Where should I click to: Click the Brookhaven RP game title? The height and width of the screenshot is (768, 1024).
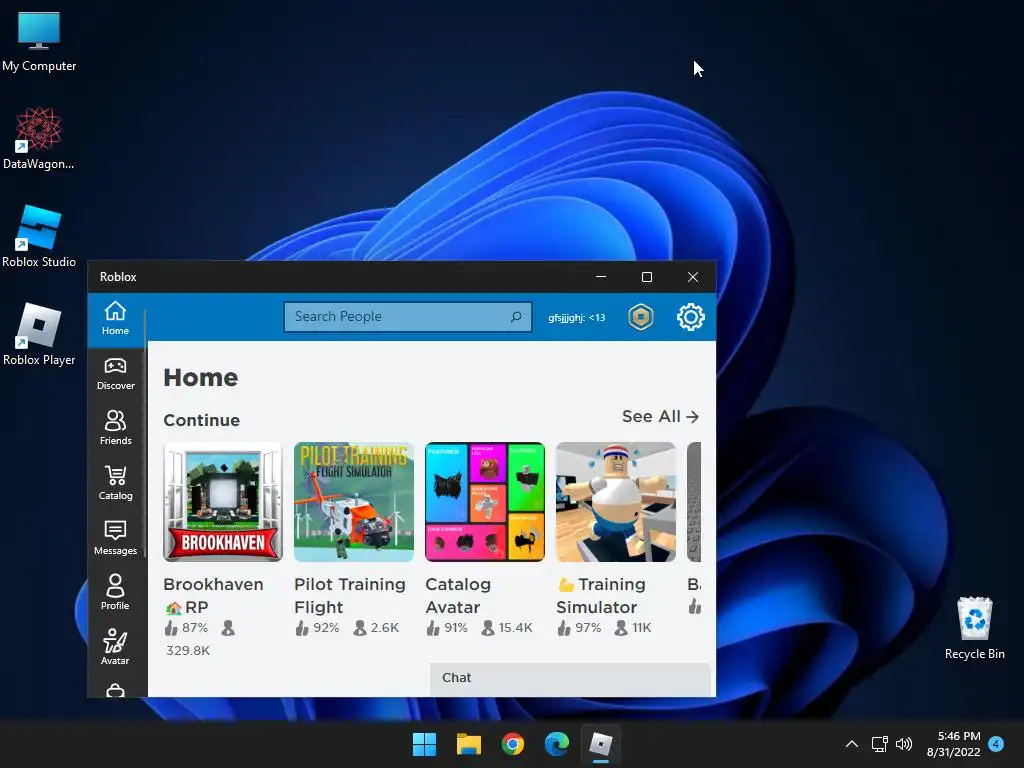tap(214, 596)
